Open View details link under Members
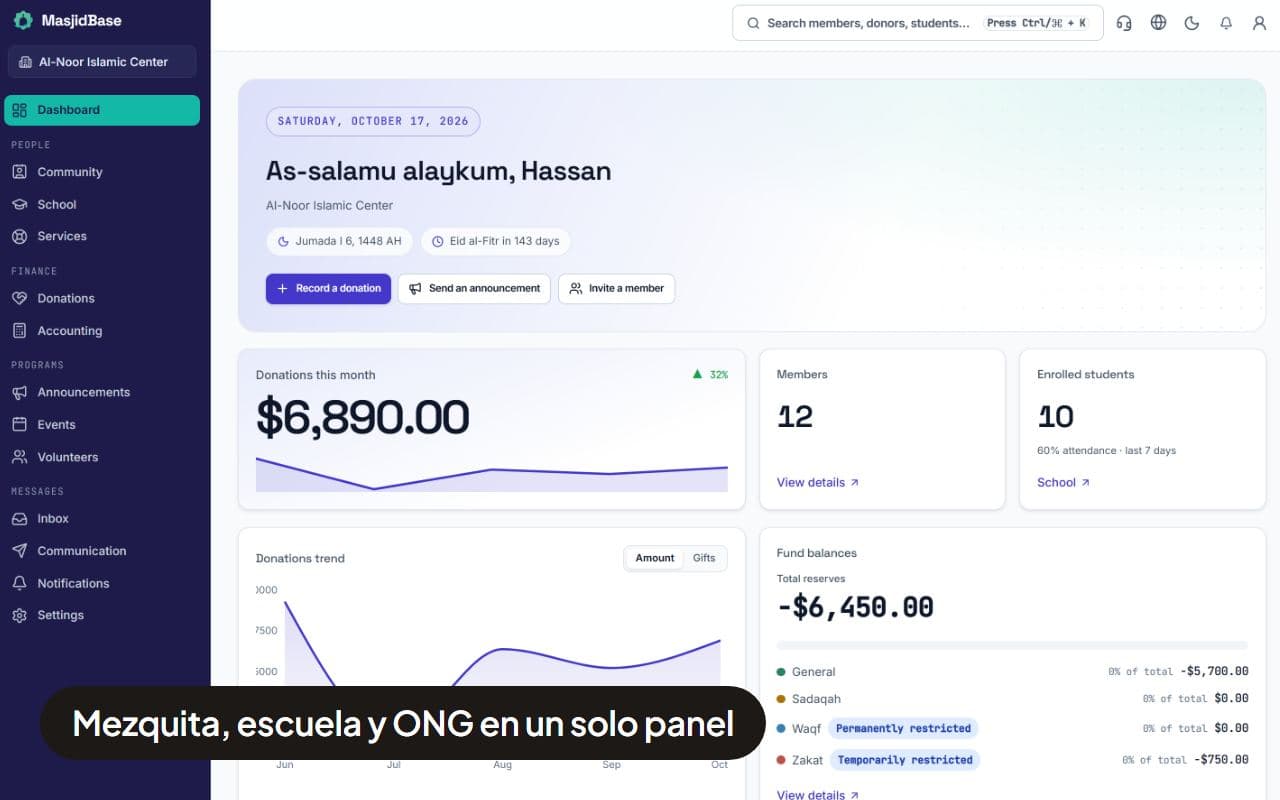The image size is (1280, 800). click(x=818, y=482)
